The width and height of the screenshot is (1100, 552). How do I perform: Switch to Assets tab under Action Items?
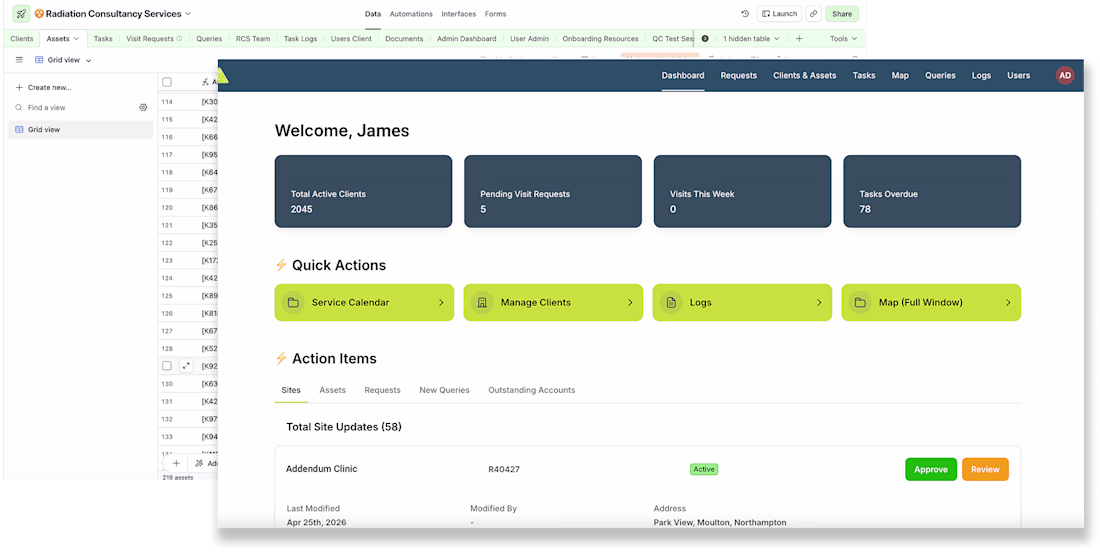click(x=333, y=390)
